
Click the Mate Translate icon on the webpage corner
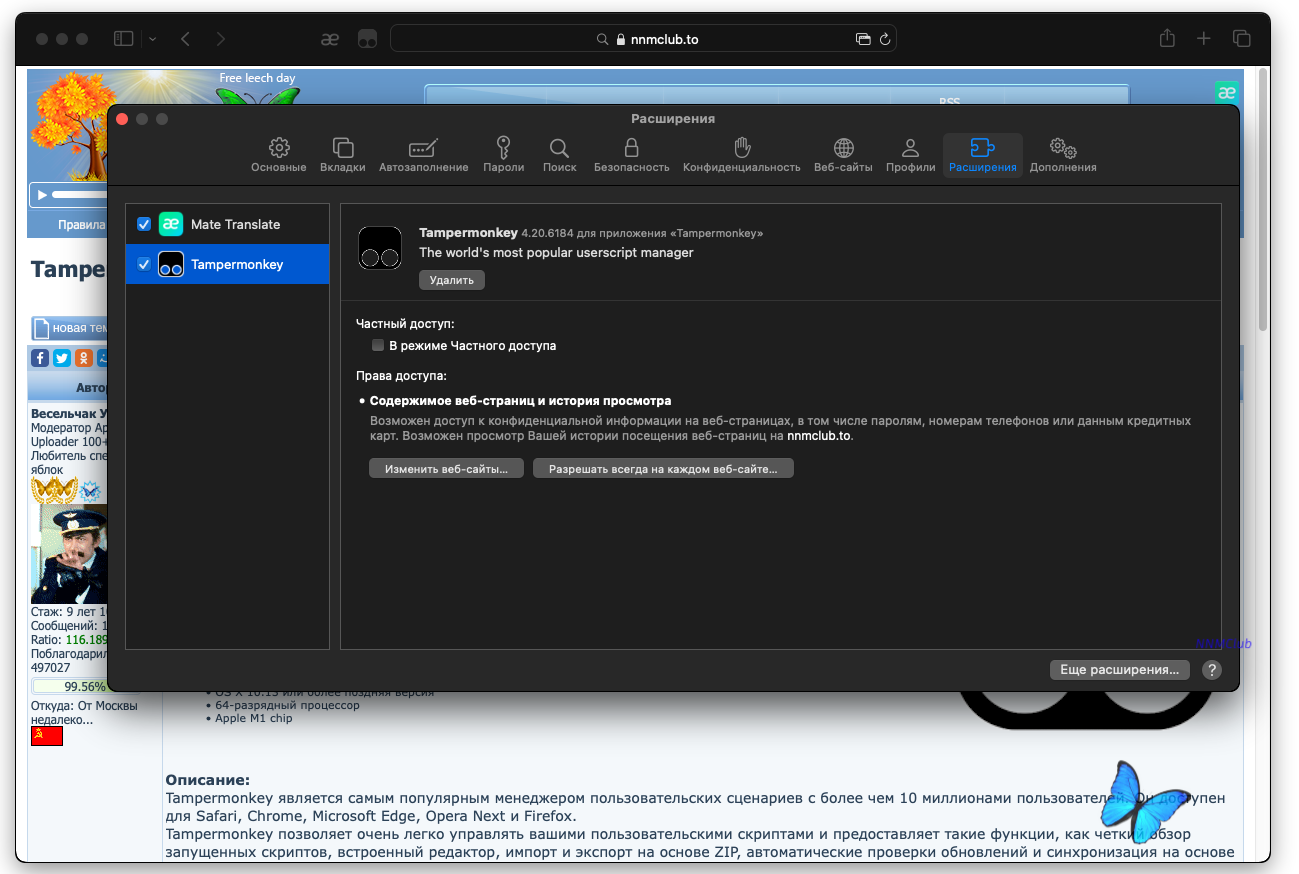1227,93
